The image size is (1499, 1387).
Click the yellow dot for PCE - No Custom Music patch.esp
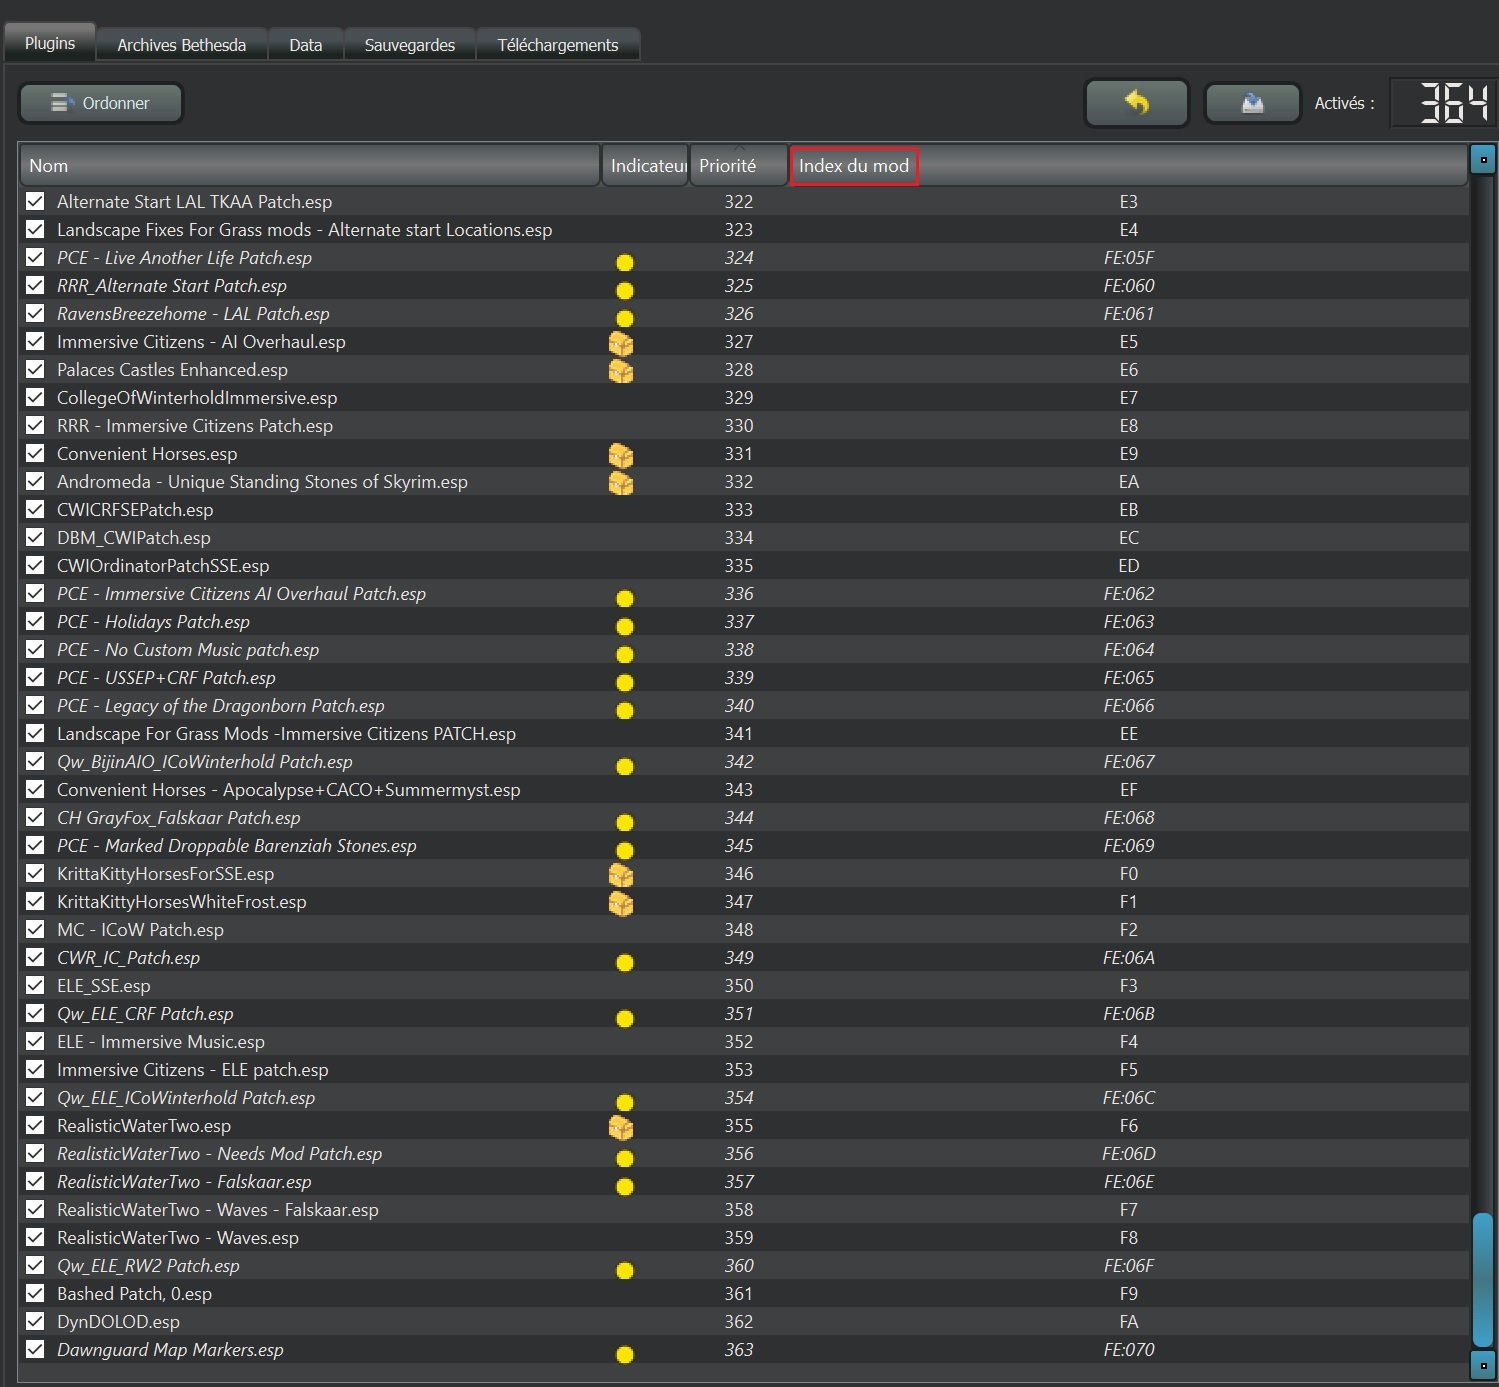coord(625,655)
